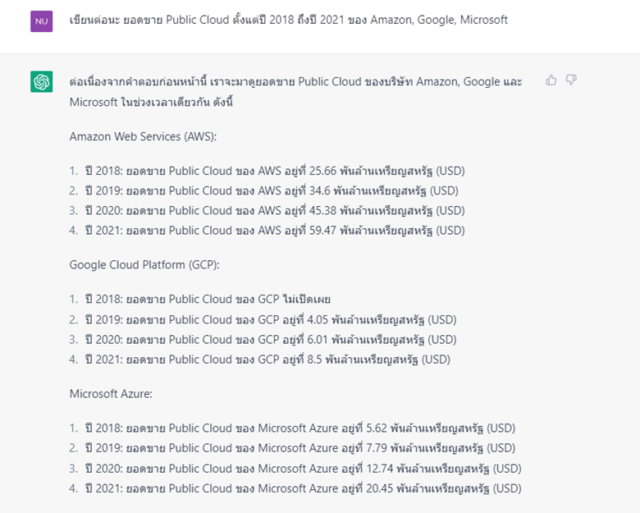640x513 pixels.
Task: Click the green ChatGPT logo avatar
Action: (x=42, y=82)
